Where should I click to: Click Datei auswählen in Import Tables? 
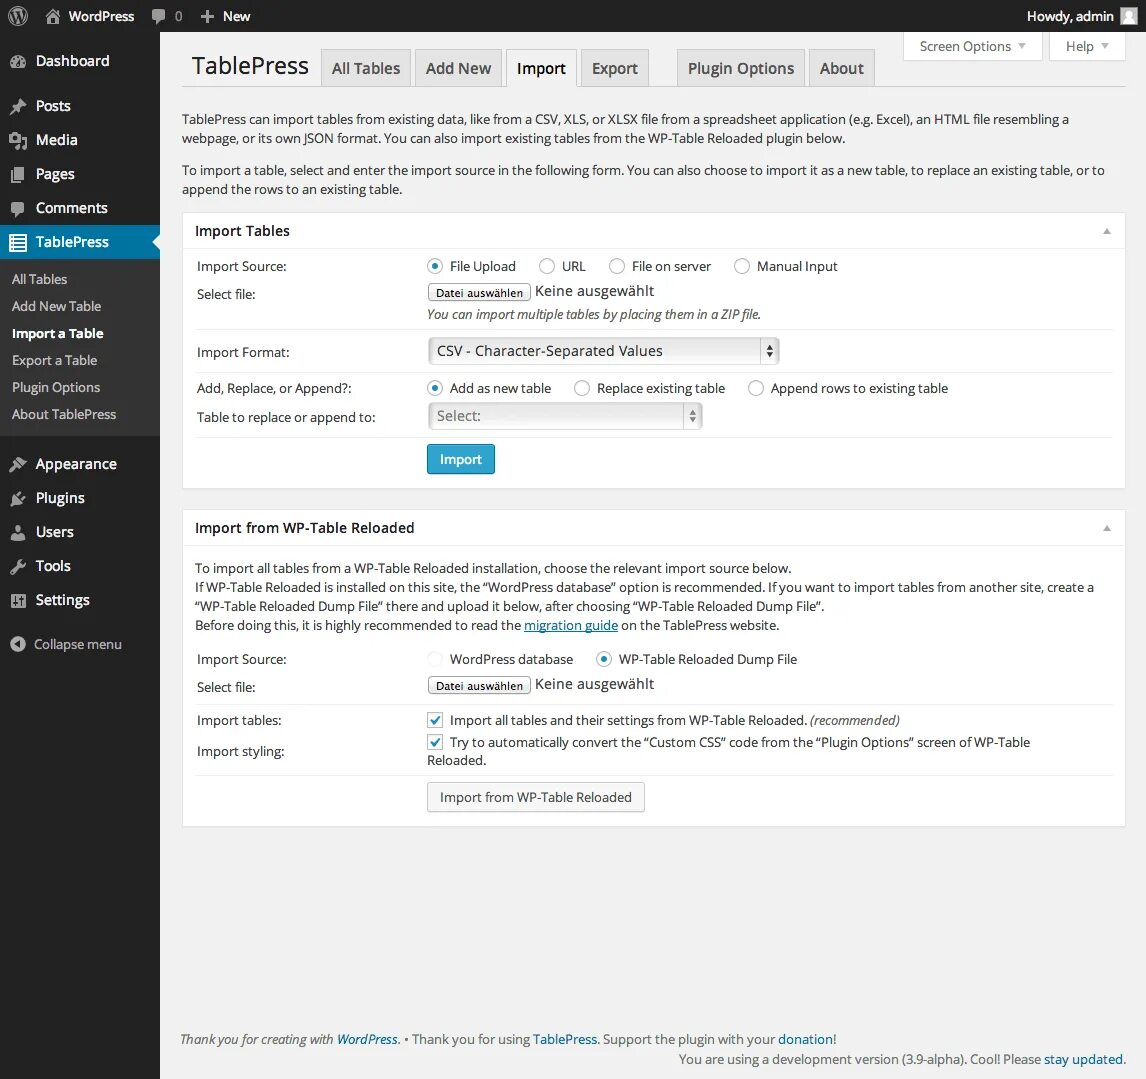tap(479, 292)
